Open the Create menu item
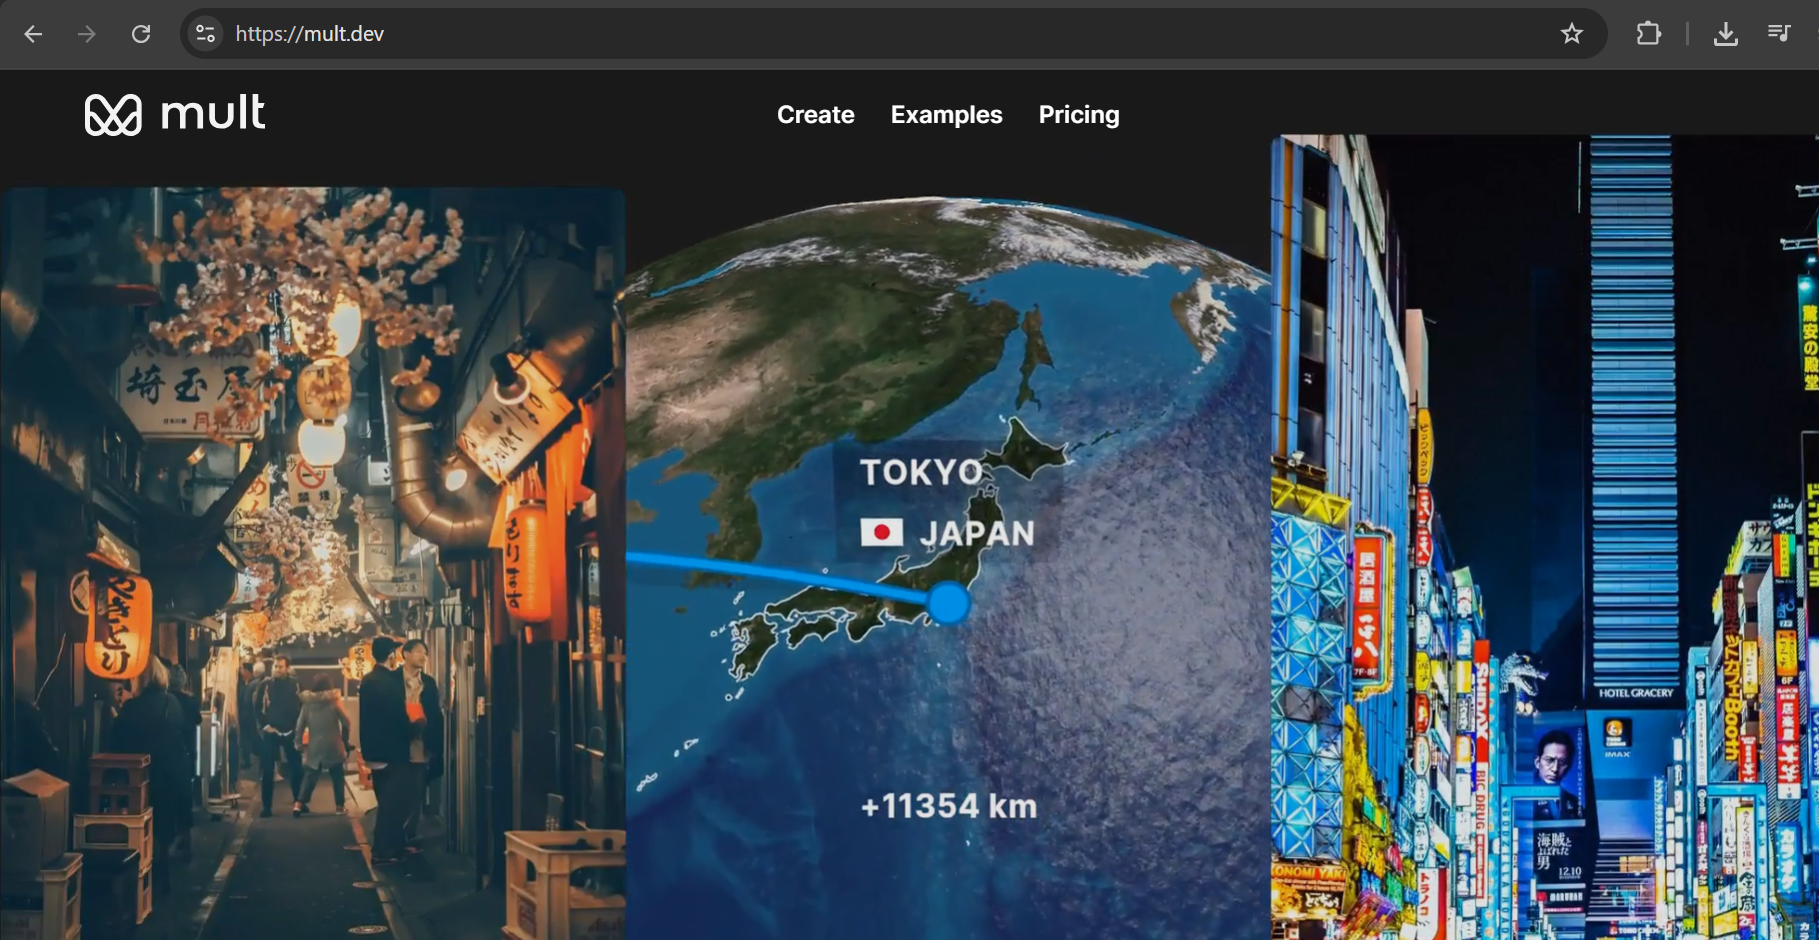The image size is (1819, 940). coord(816,115)
